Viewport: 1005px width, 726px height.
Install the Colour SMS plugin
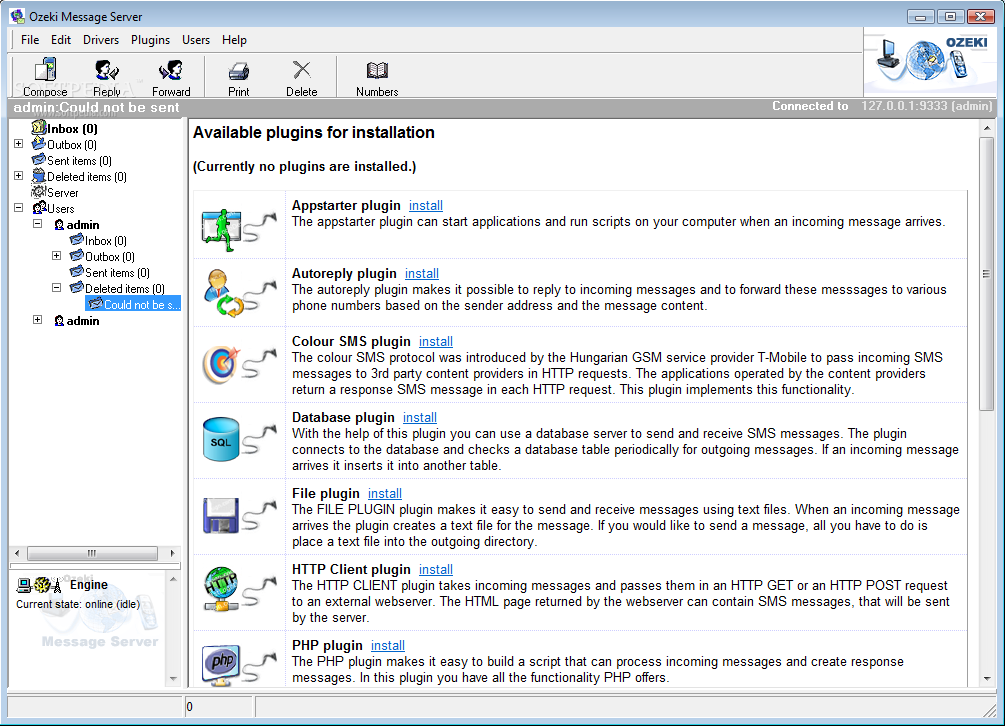coord(436,342)
